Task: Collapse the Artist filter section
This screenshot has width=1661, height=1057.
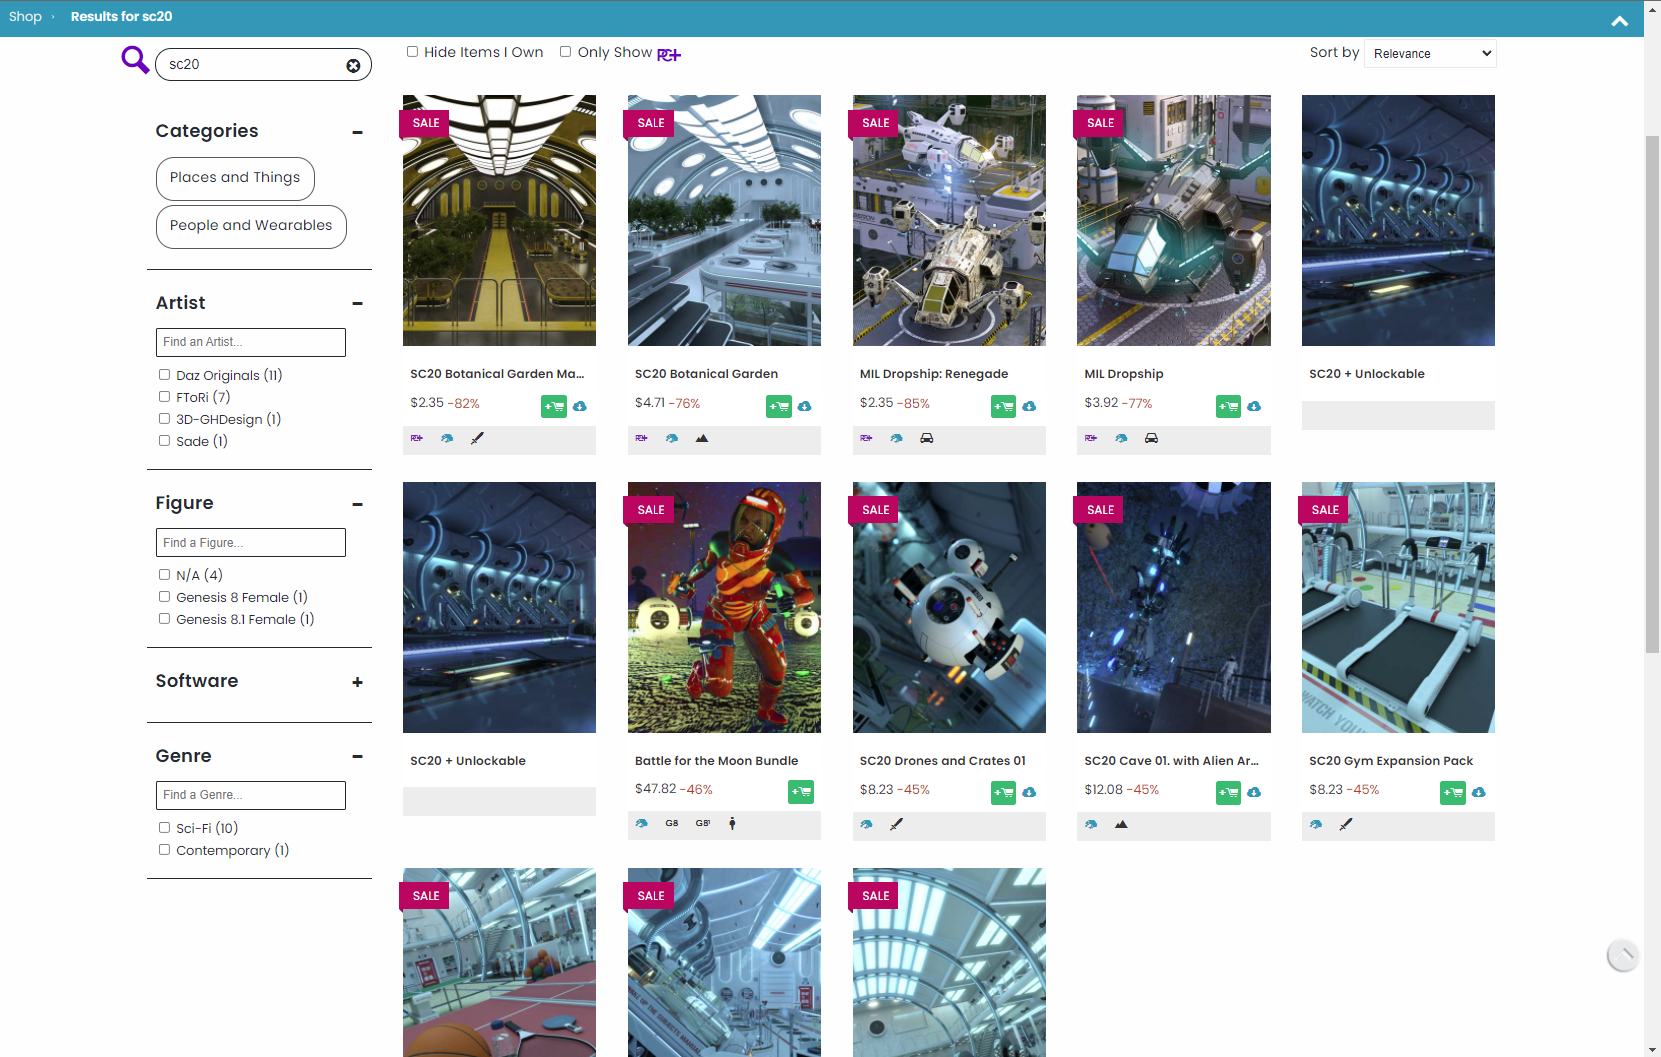Action: point(357,304)
